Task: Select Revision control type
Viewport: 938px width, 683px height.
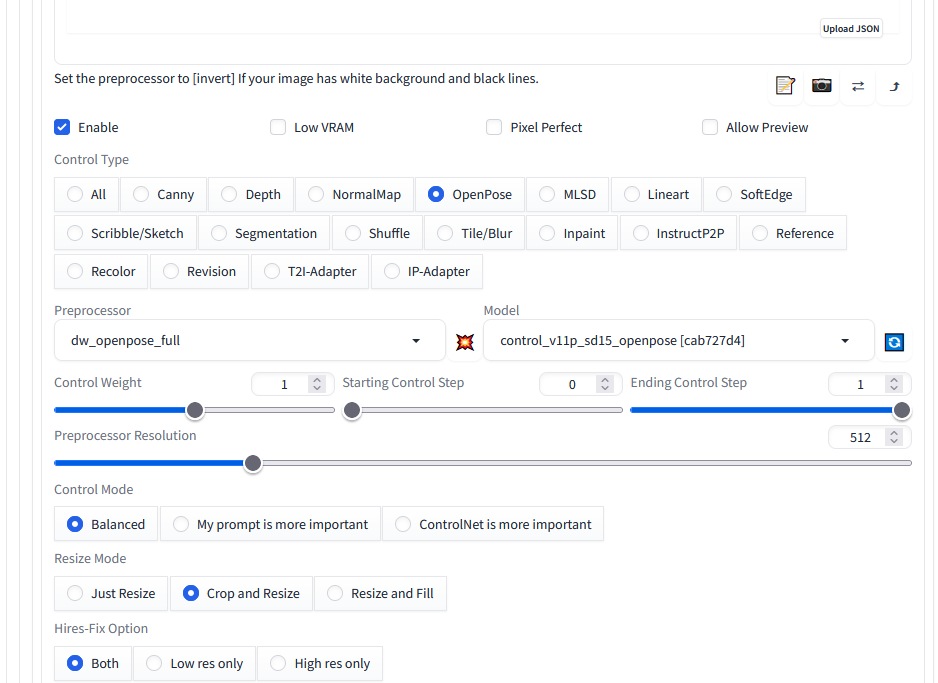Action: 199,272
